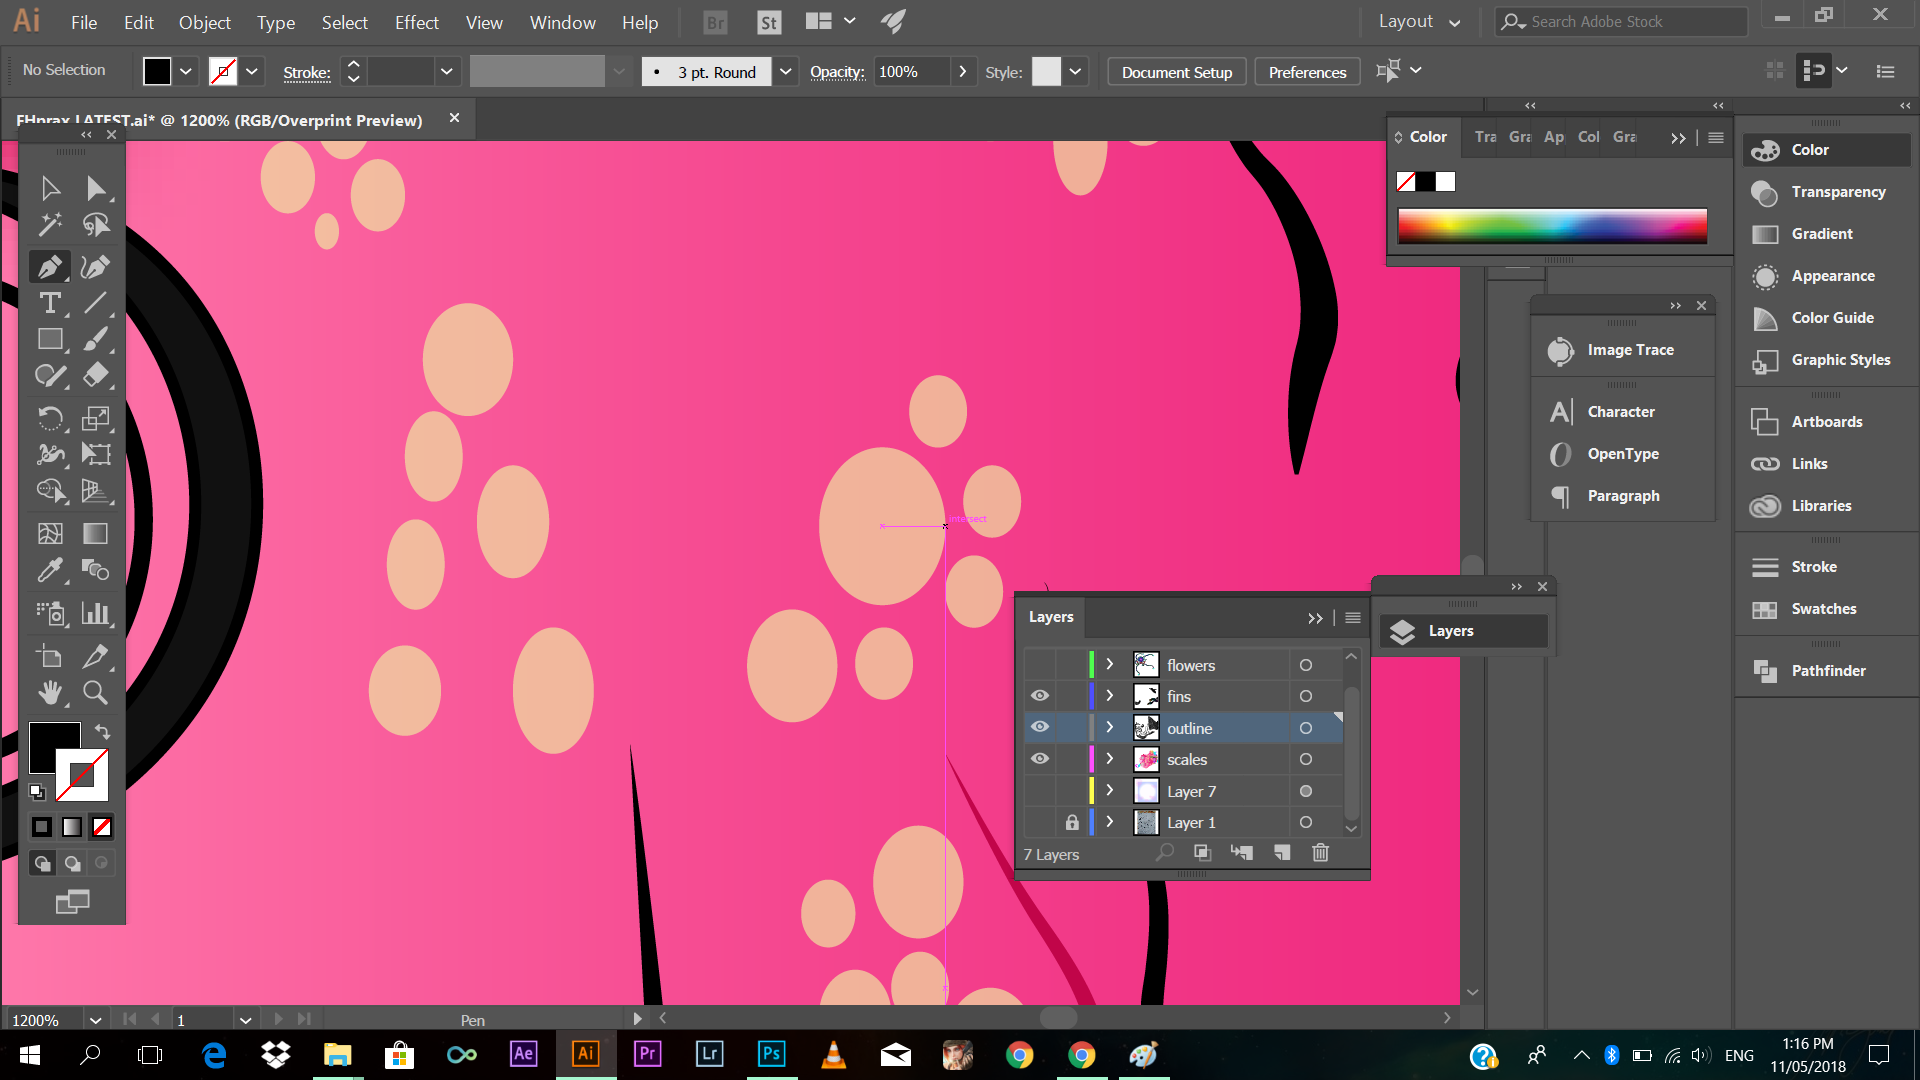
Task: Click the Opacity value field
Action: click(911, 72)
